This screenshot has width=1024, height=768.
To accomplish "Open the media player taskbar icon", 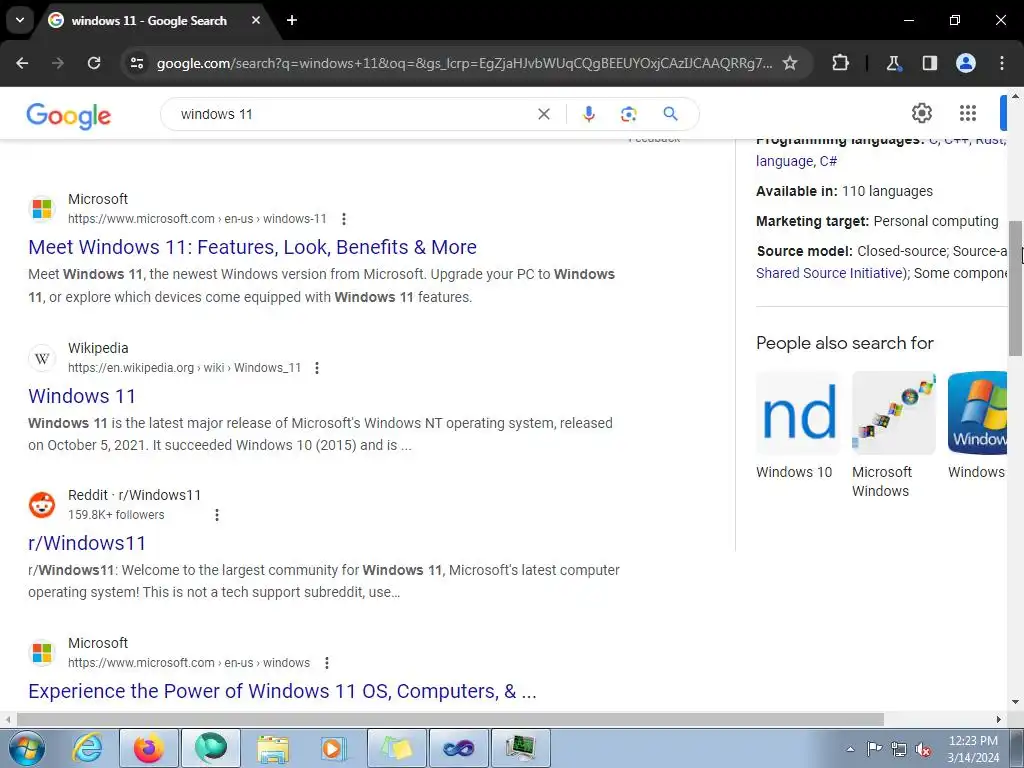I will pyautogui.click(x=334, y=748).
